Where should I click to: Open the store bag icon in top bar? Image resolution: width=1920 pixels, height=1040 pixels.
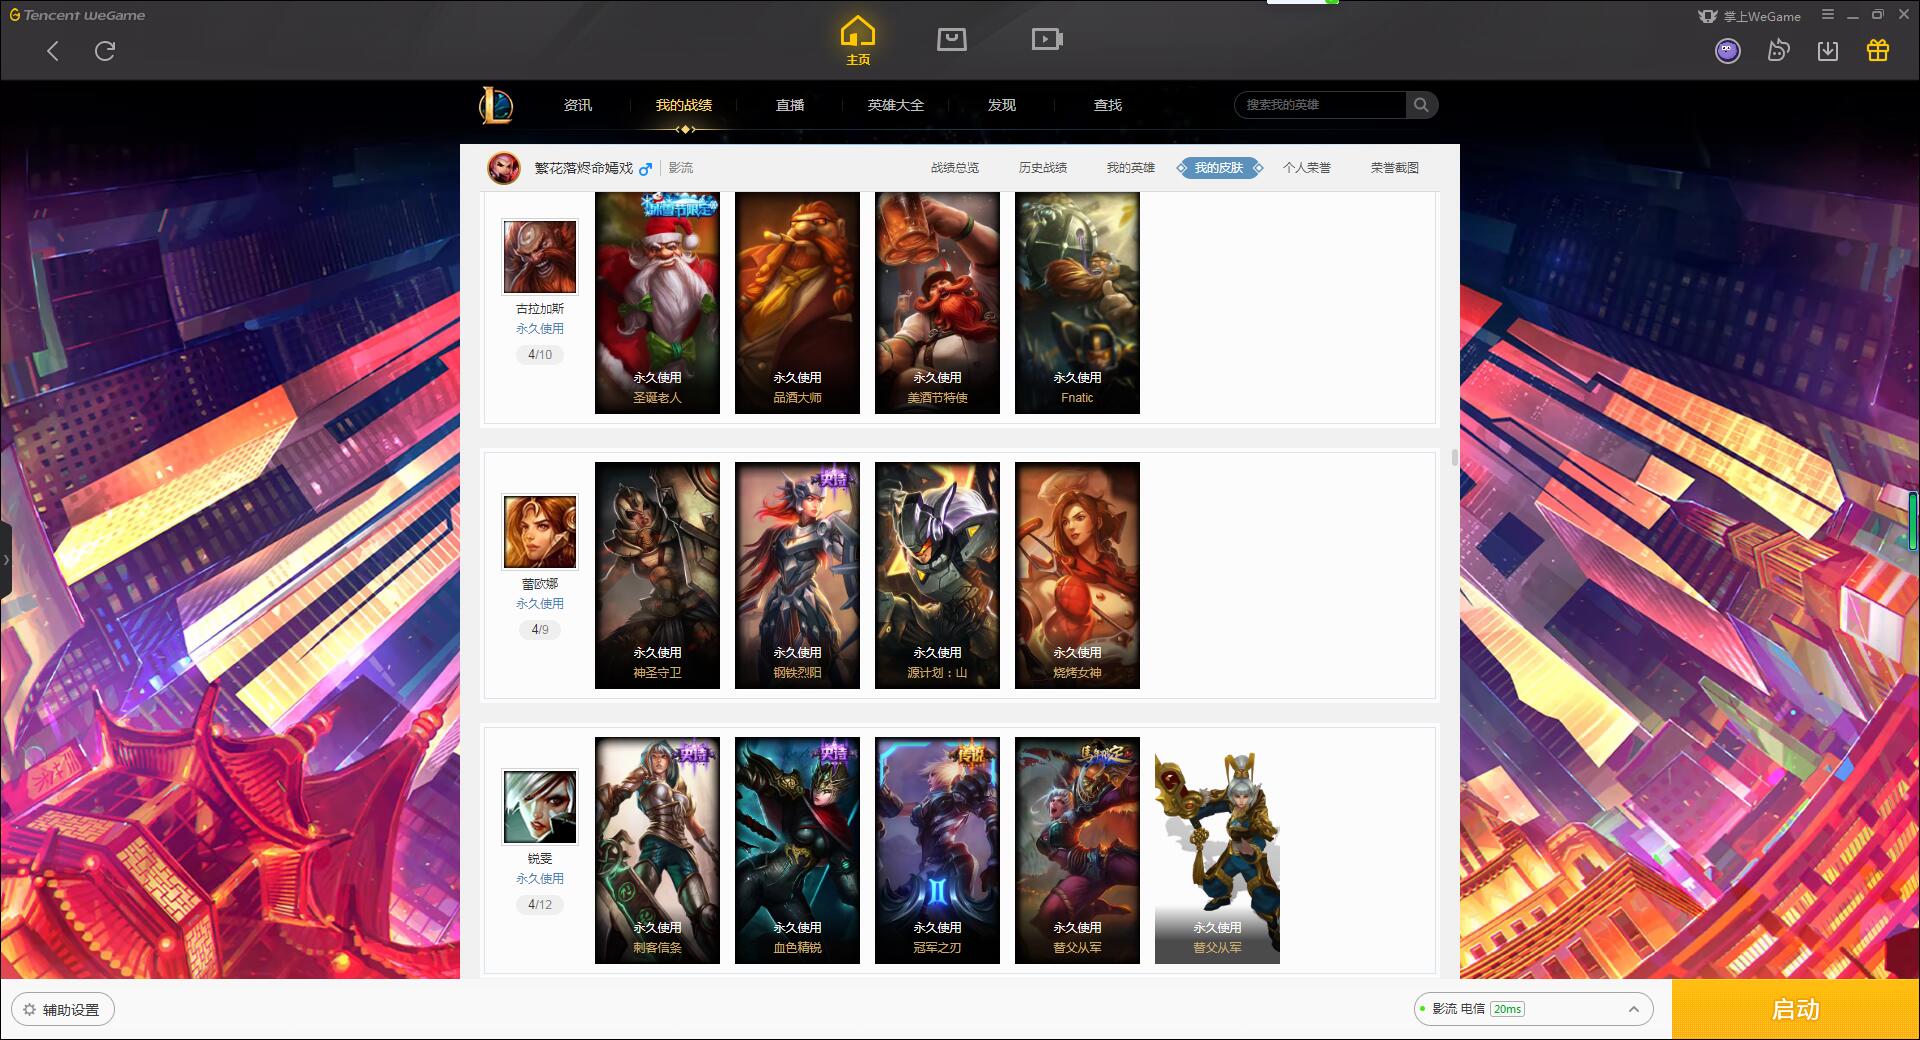click(951, 39)
